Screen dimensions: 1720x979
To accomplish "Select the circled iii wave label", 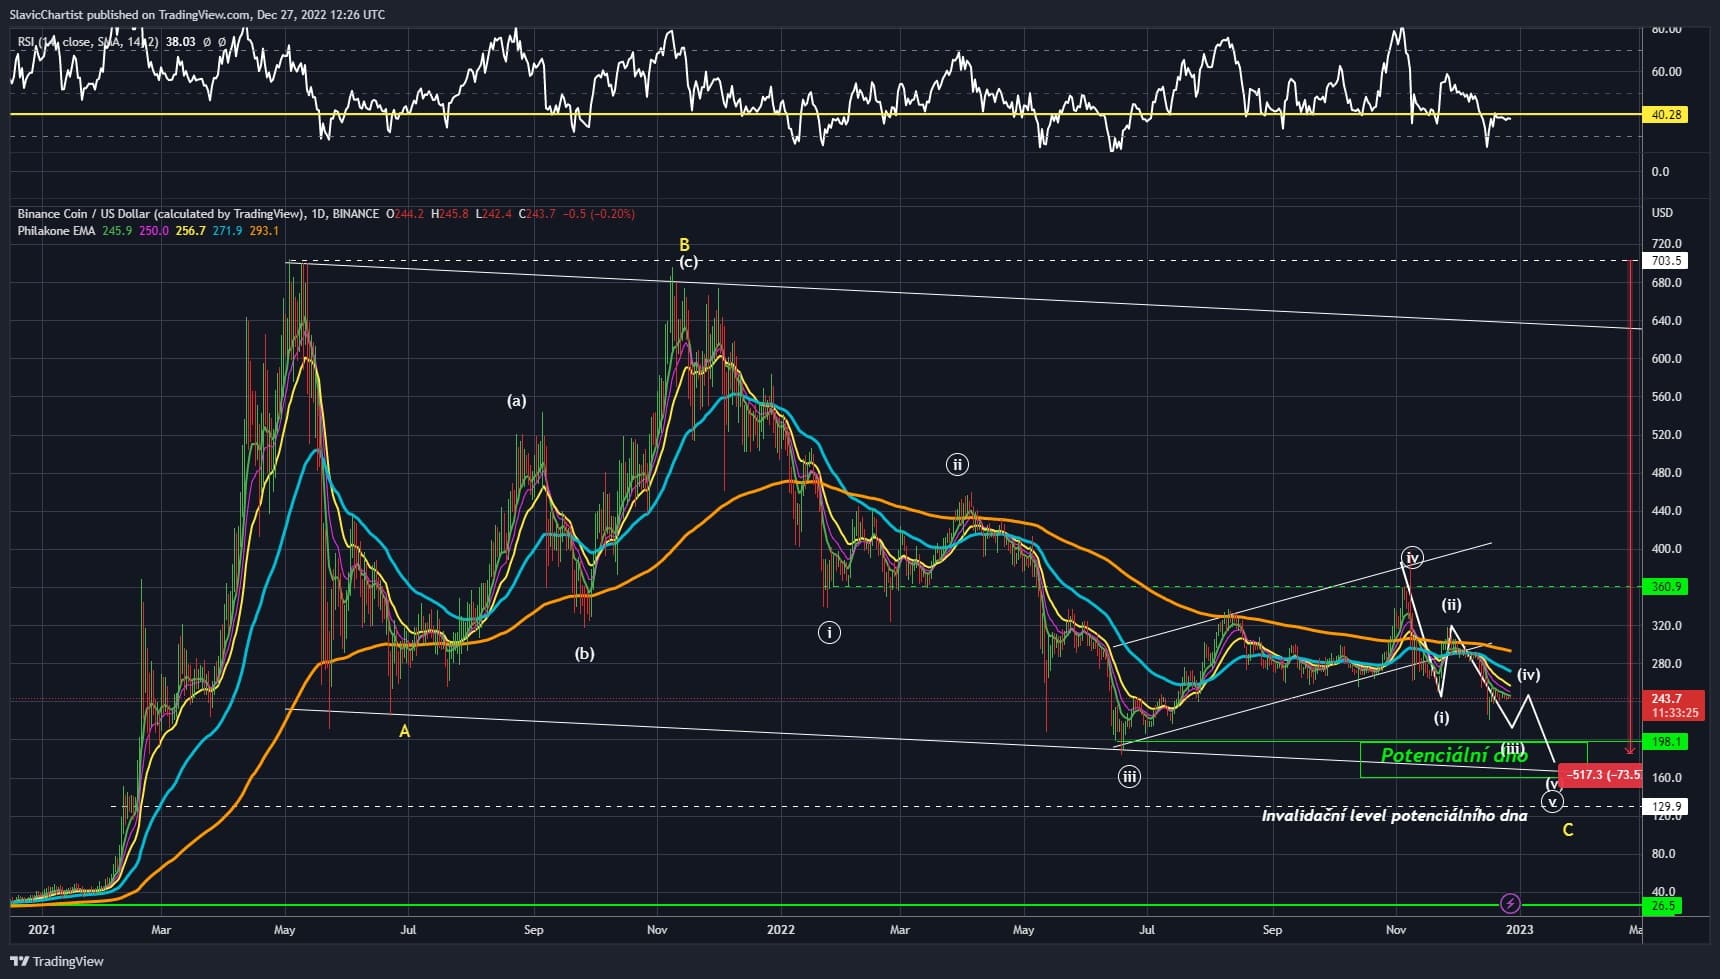I will click(1129, 776).
